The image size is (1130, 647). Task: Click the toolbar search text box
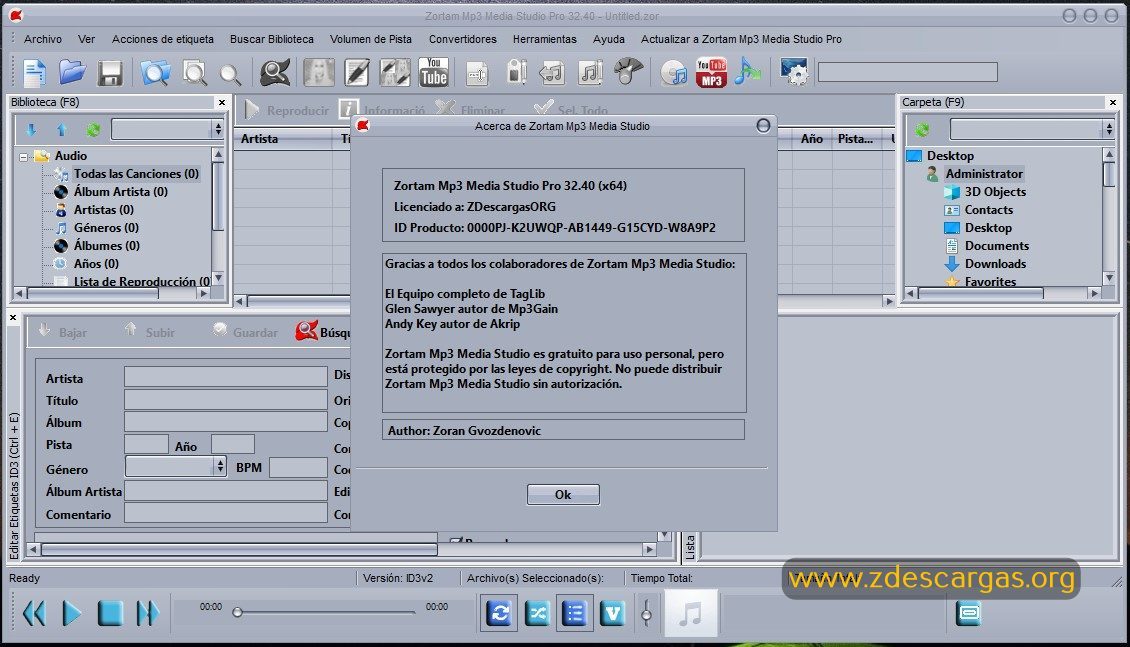point(907,71)
